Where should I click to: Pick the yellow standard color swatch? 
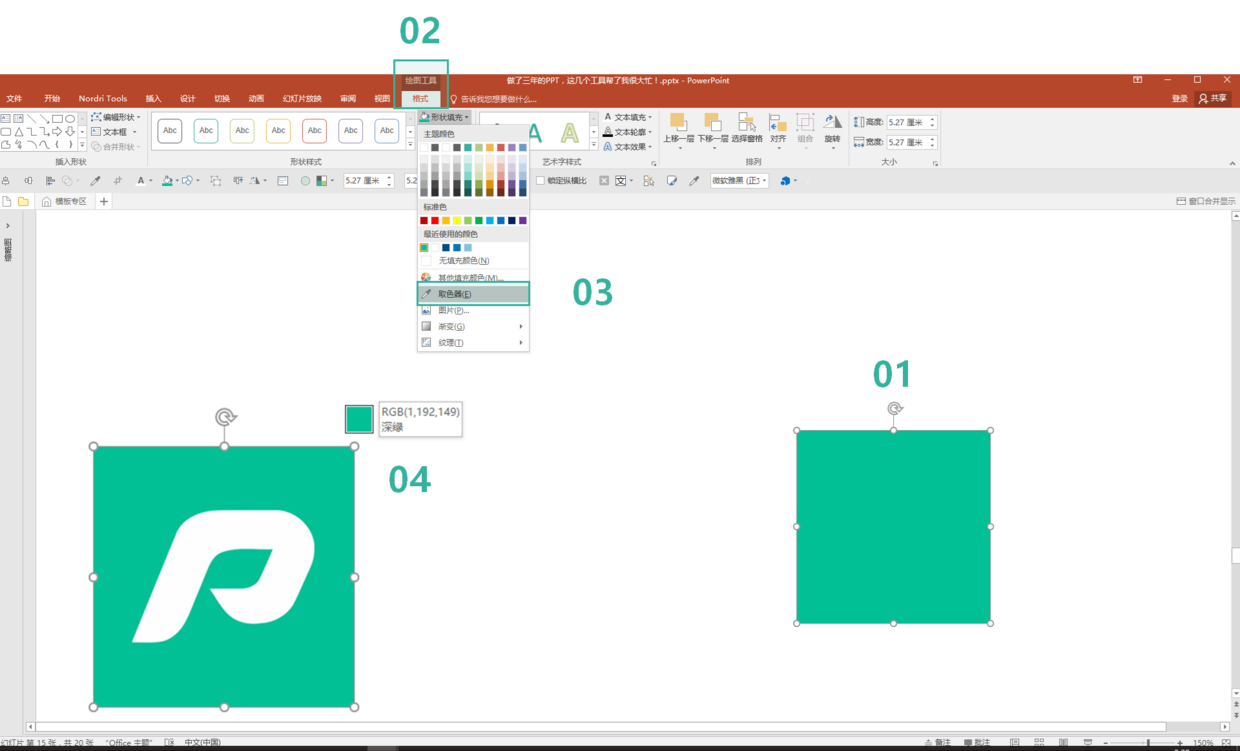[x=457, y=220]
